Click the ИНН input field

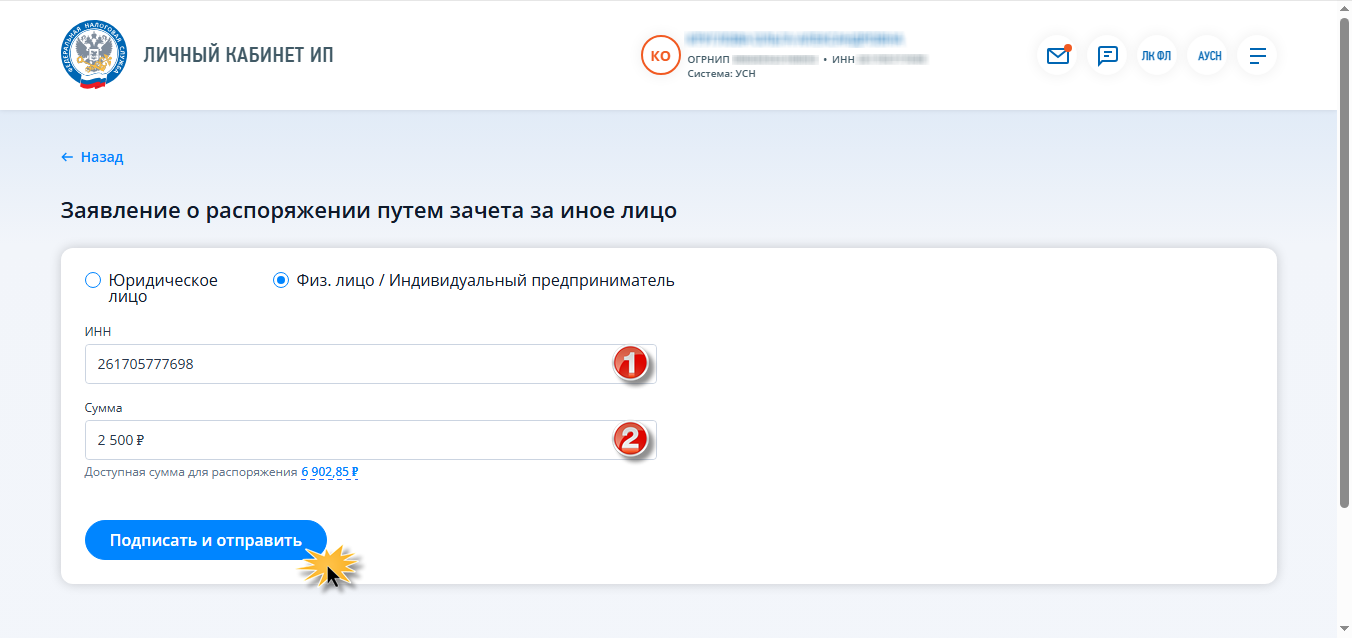(x=371, y=364)
